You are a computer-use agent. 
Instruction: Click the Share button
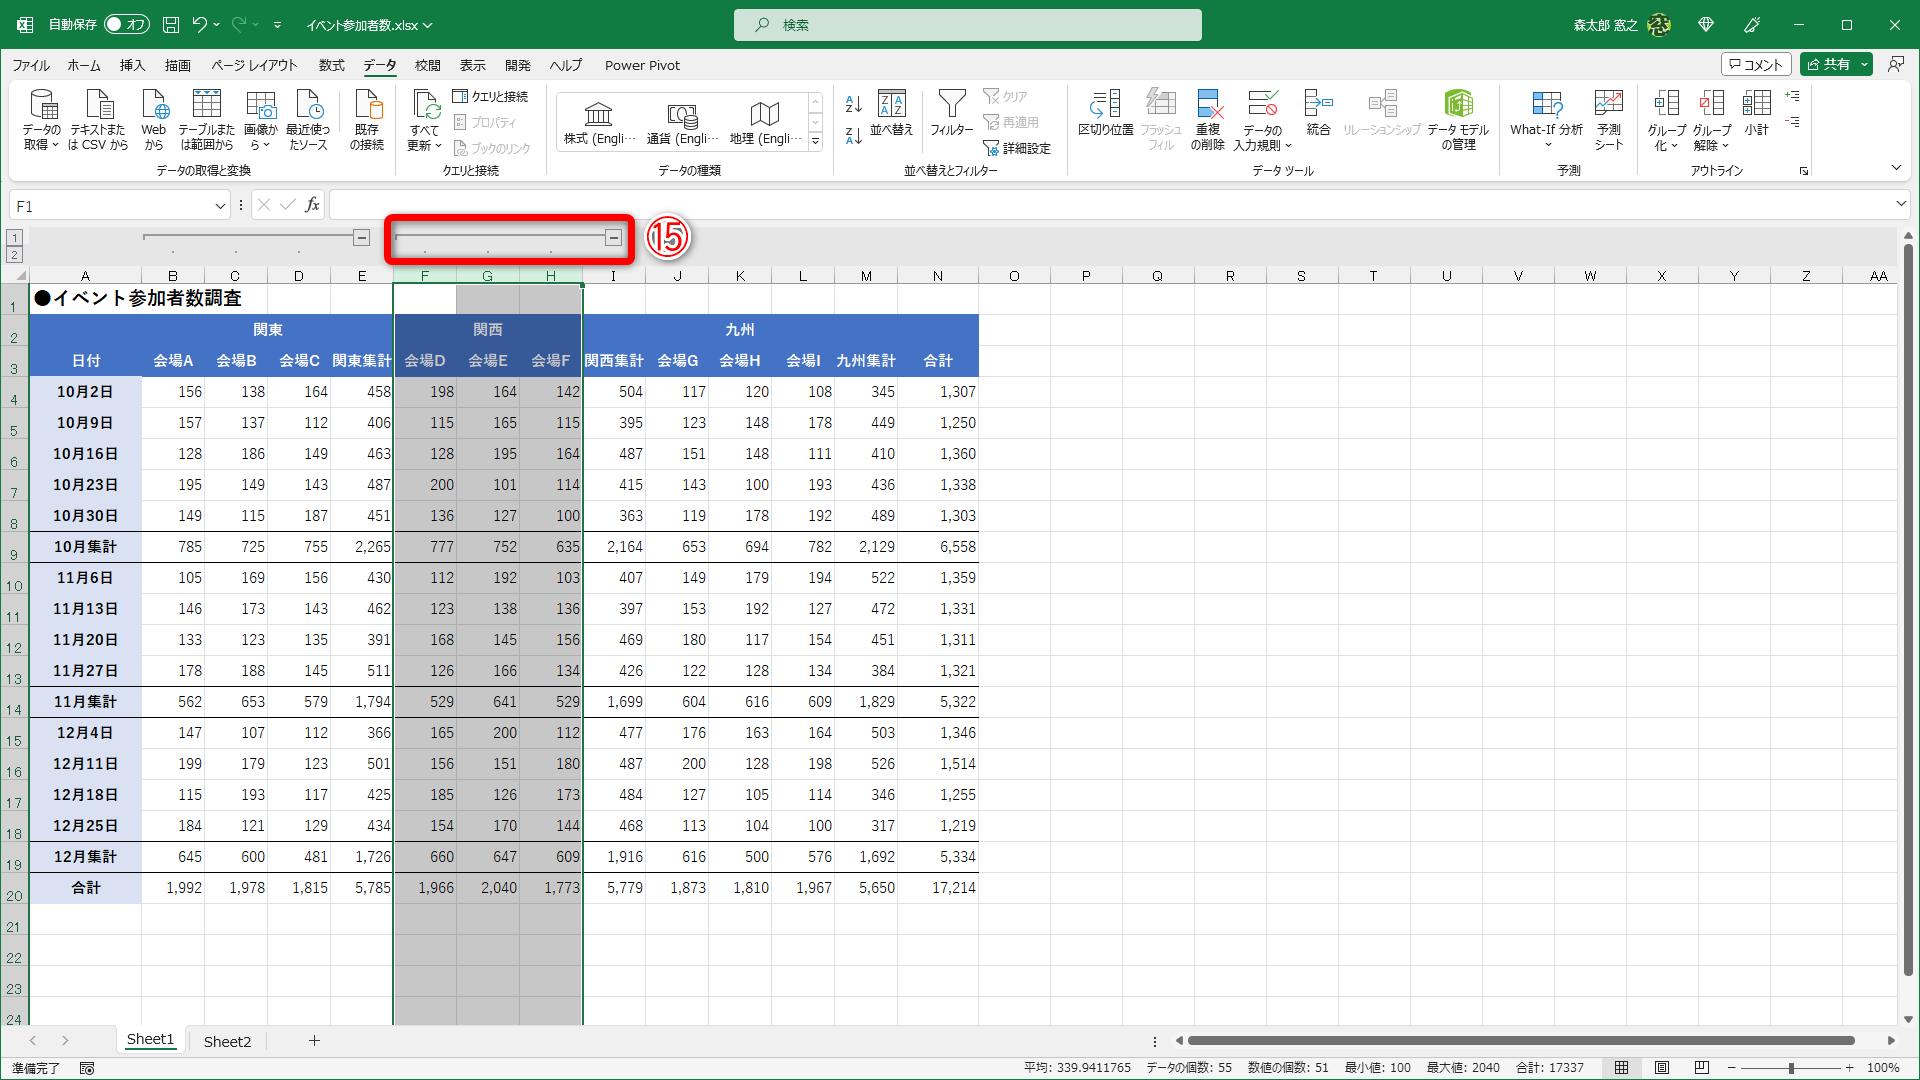pos(1827,64)
